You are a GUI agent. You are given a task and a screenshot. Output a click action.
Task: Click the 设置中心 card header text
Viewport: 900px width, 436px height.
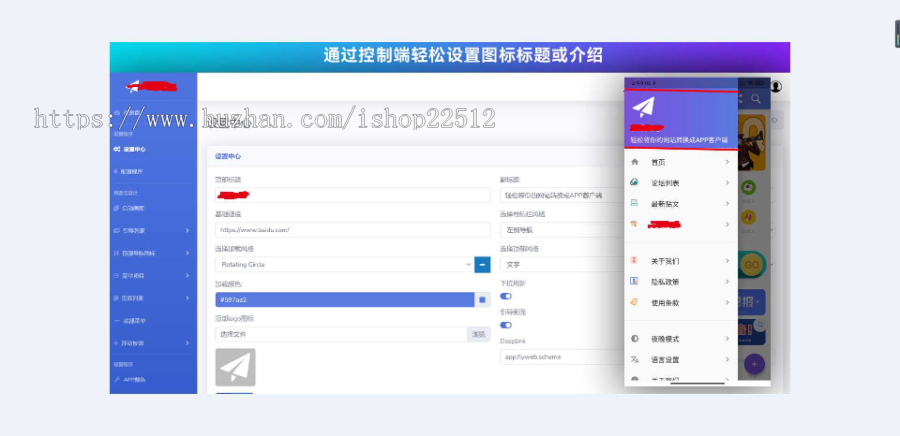pyautogui.click(x=228, y=156)
